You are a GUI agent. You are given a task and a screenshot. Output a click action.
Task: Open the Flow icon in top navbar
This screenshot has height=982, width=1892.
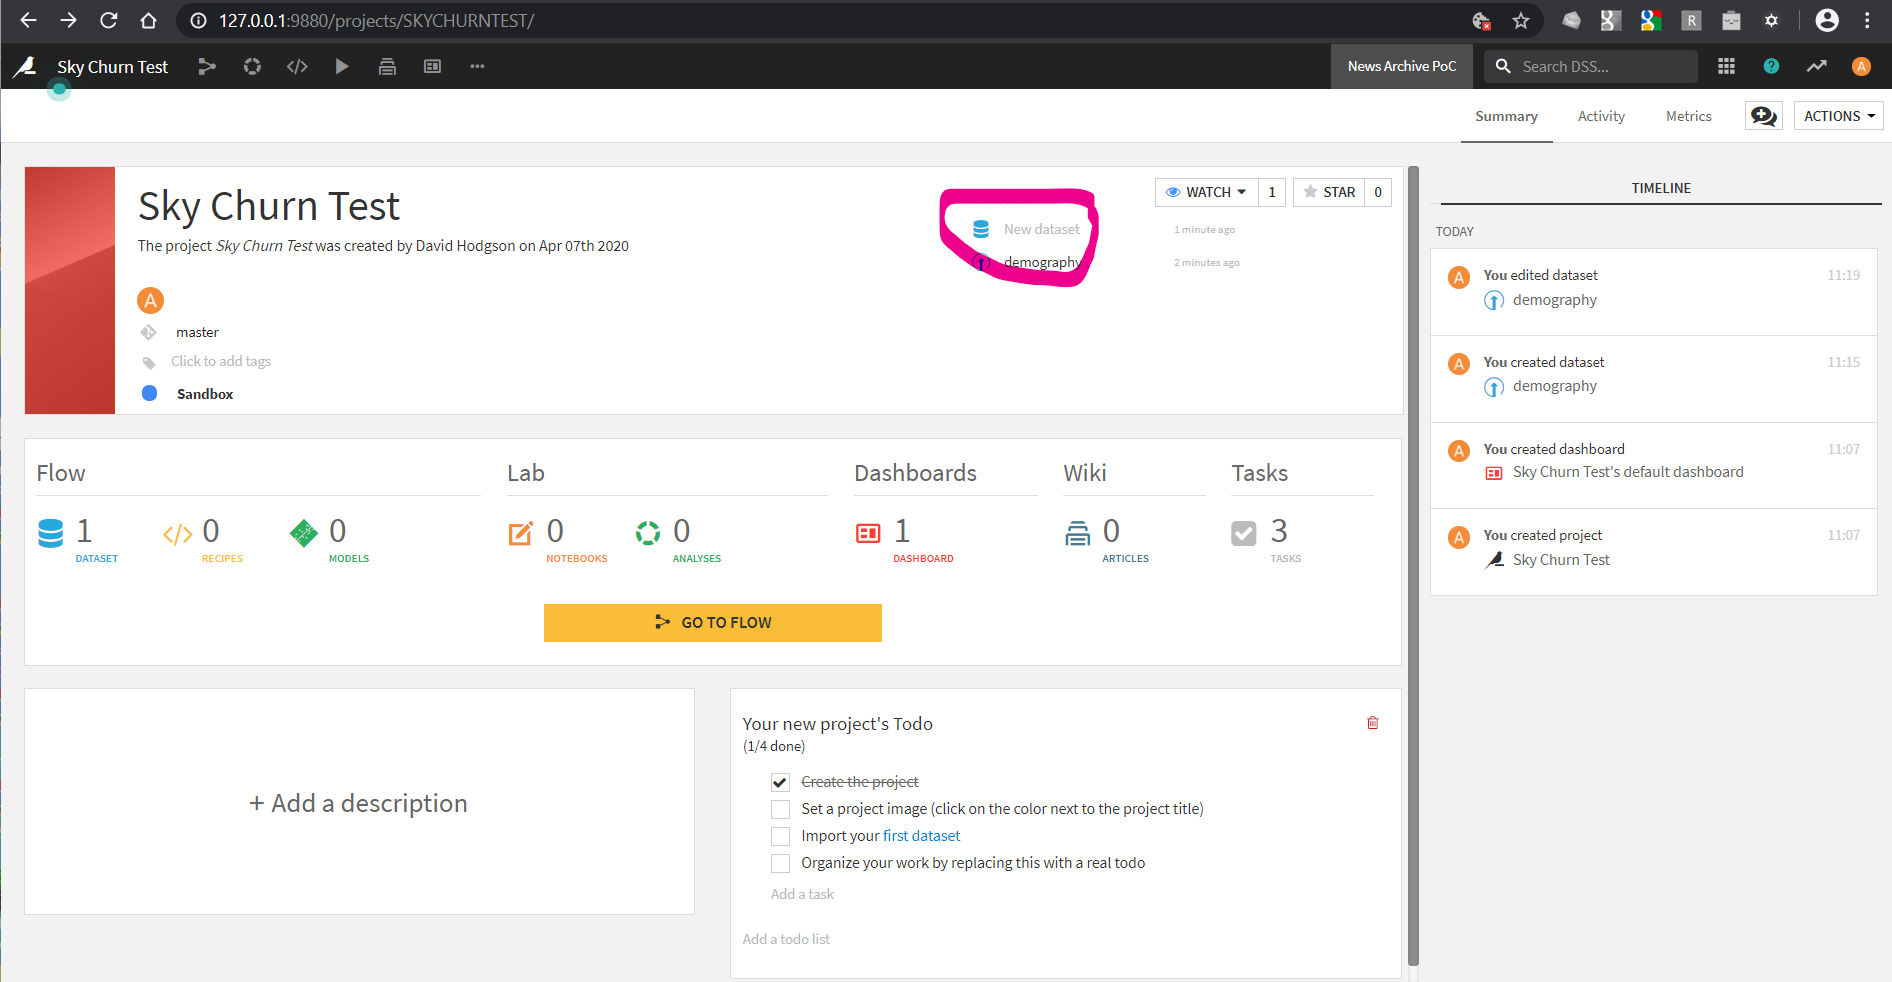207,66
